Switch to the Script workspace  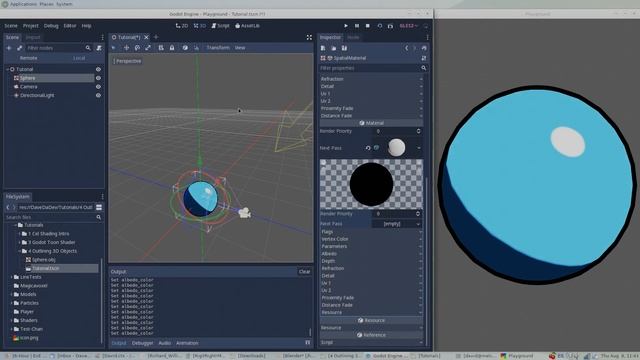click(x=220, y=26)
